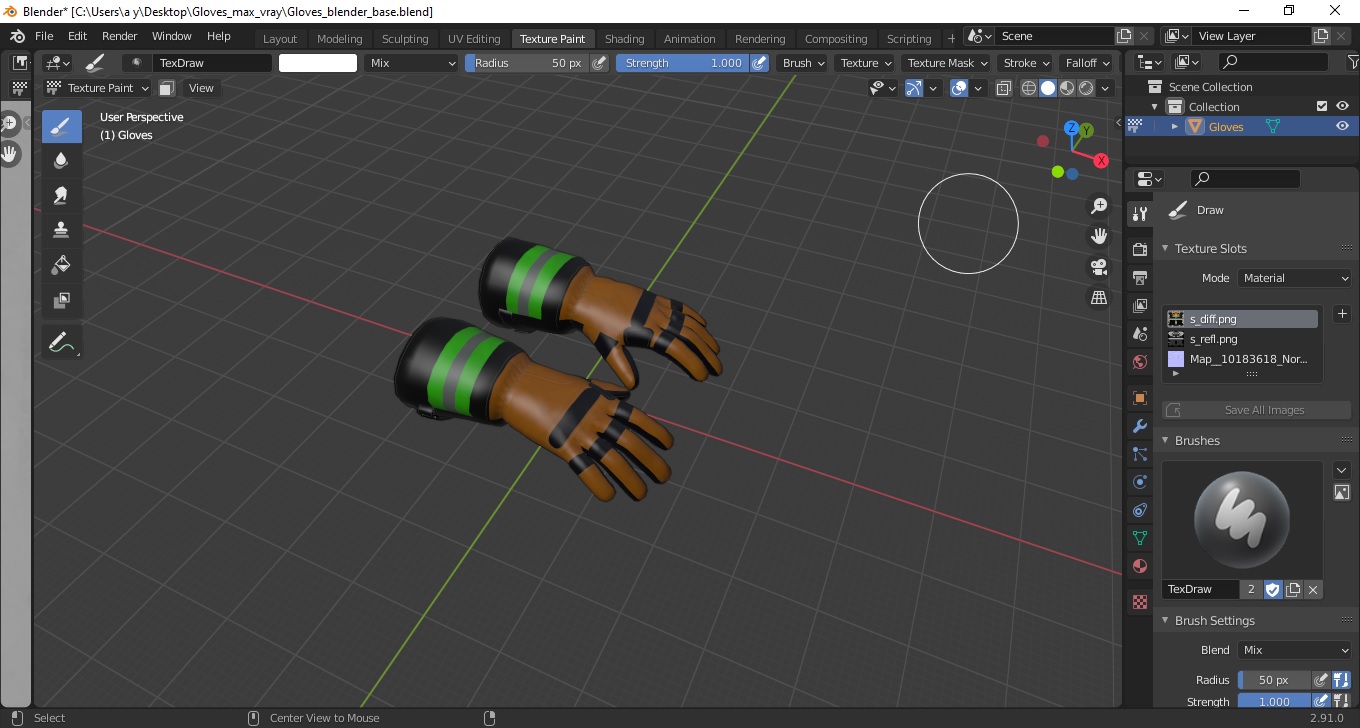Click the zoom magnifier in viewport

point(1099,205)
